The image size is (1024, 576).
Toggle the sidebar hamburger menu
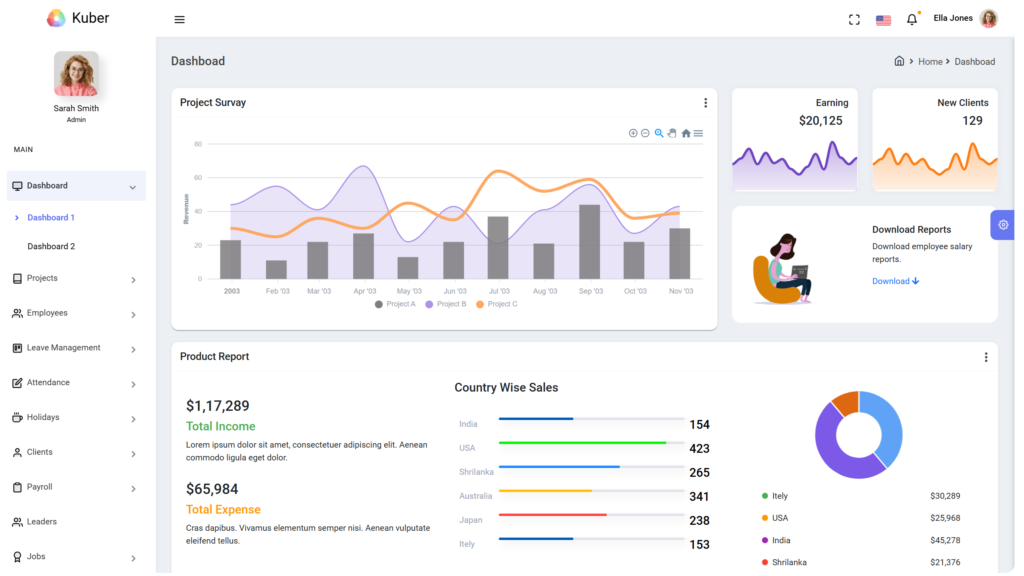180,19
